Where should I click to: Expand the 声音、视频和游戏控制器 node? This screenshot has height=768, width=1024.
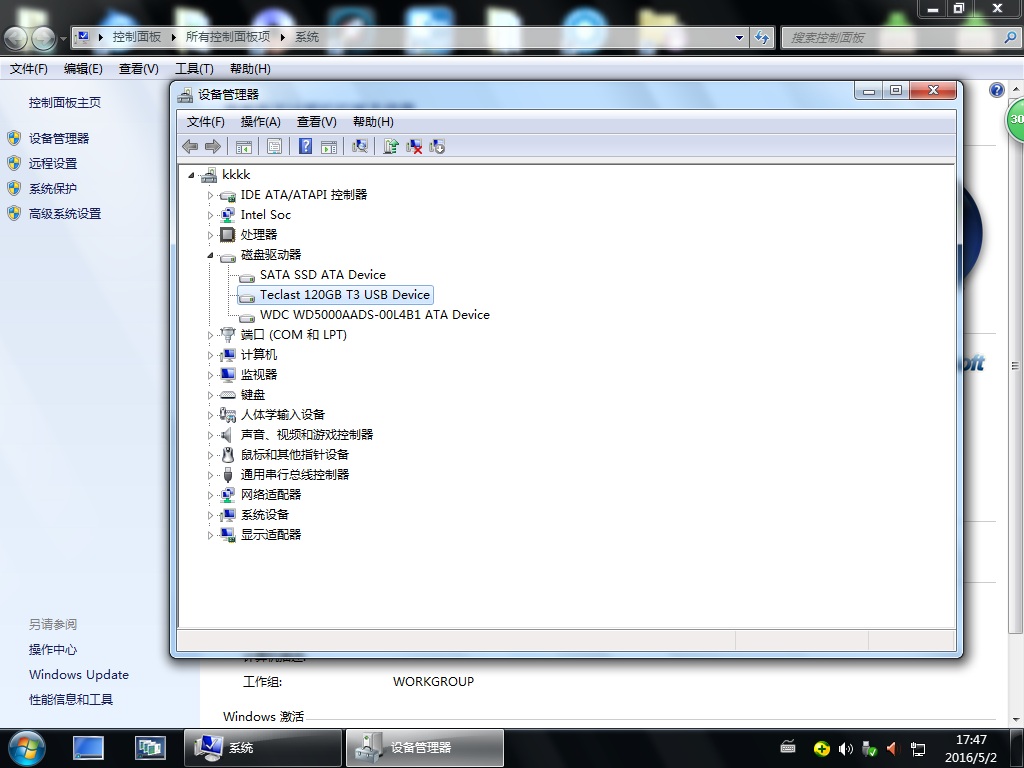[x=210, y=435]
